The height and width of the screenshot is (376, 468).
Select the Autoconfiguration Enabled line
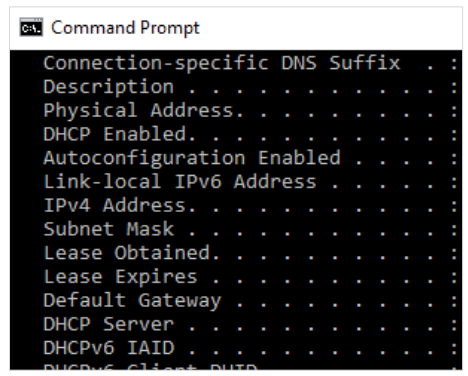(250, 158)
